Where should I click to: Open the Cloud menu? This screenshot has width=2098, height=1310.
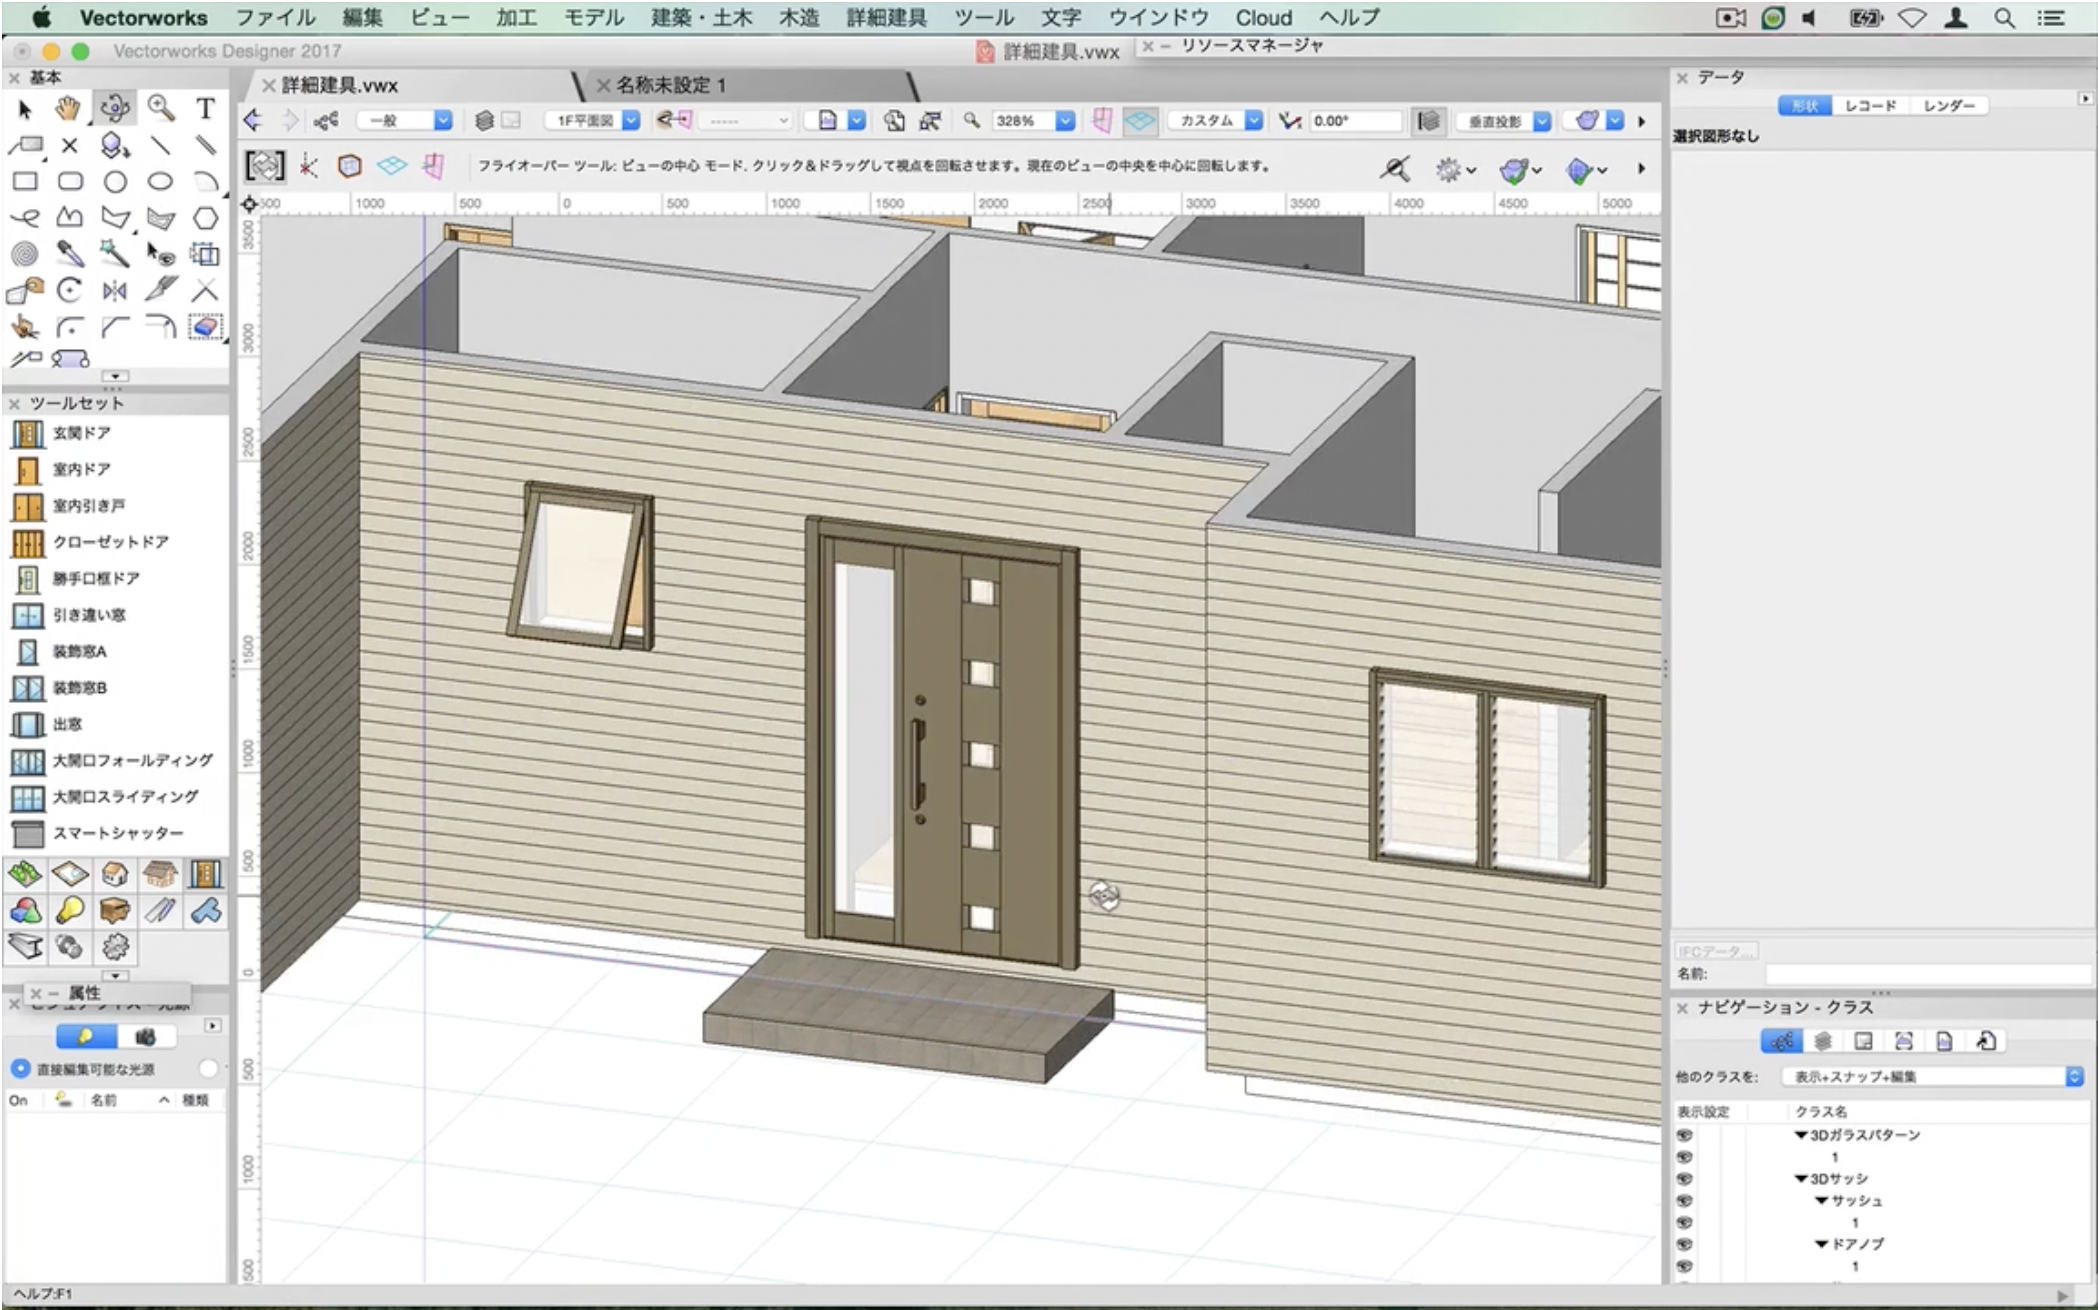[x=1263, y=17]
